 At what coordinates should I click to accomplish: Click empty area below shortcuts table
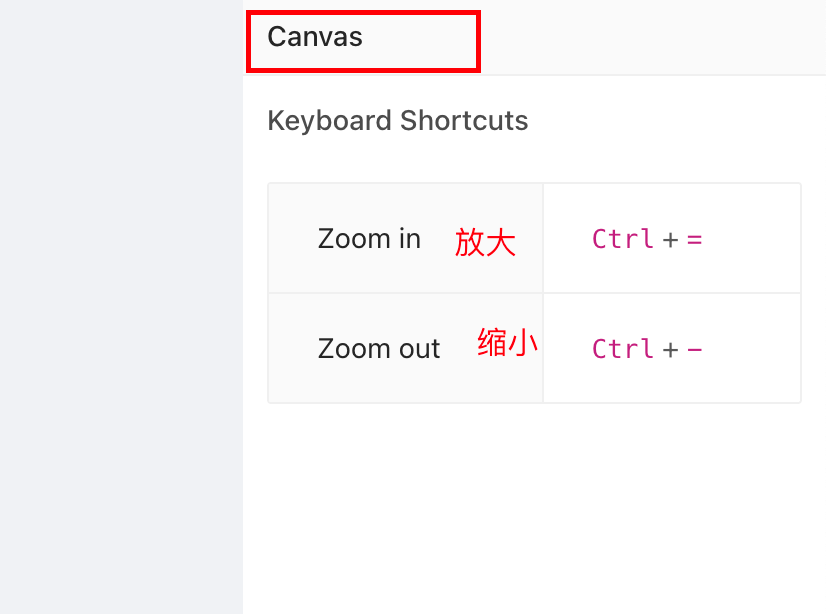click(534, 506)
